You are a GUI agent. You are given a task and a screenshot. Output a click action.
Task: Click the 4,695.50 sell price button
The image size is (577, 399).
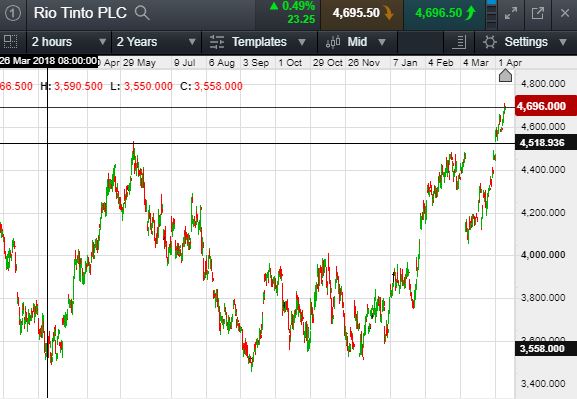(x=362, y=14)
